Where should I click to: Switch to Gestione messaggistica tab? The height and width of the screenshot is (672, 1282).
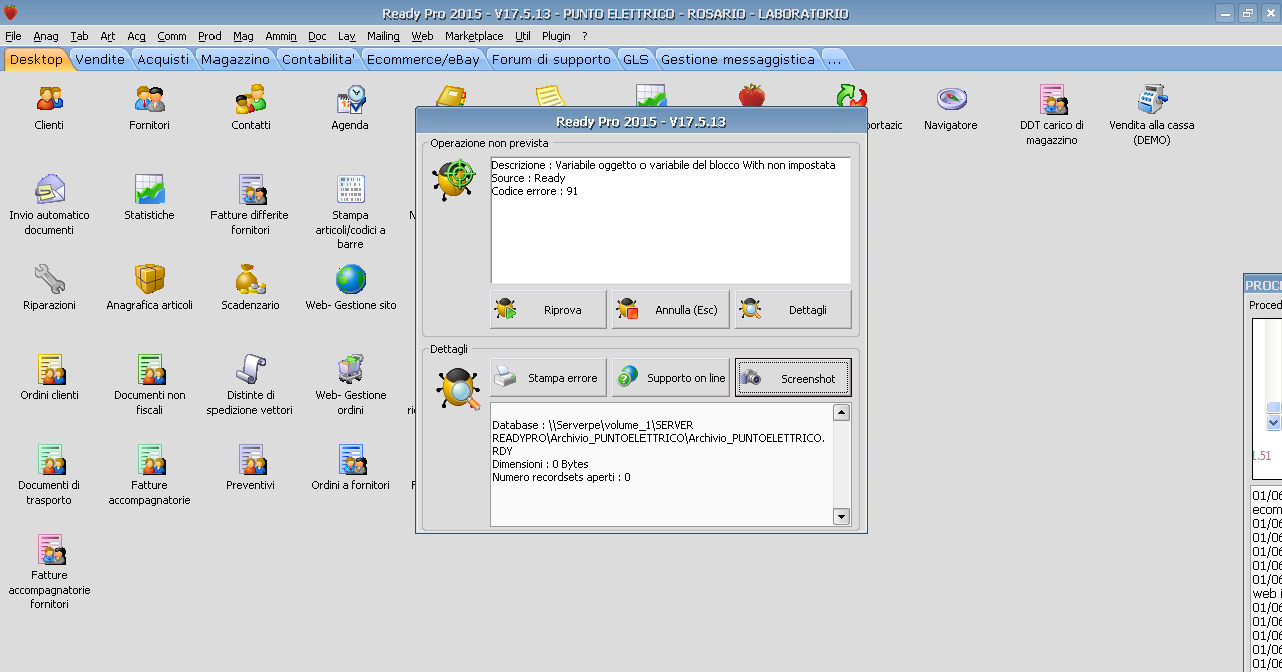pyautogui.click(x=738, y=59)
